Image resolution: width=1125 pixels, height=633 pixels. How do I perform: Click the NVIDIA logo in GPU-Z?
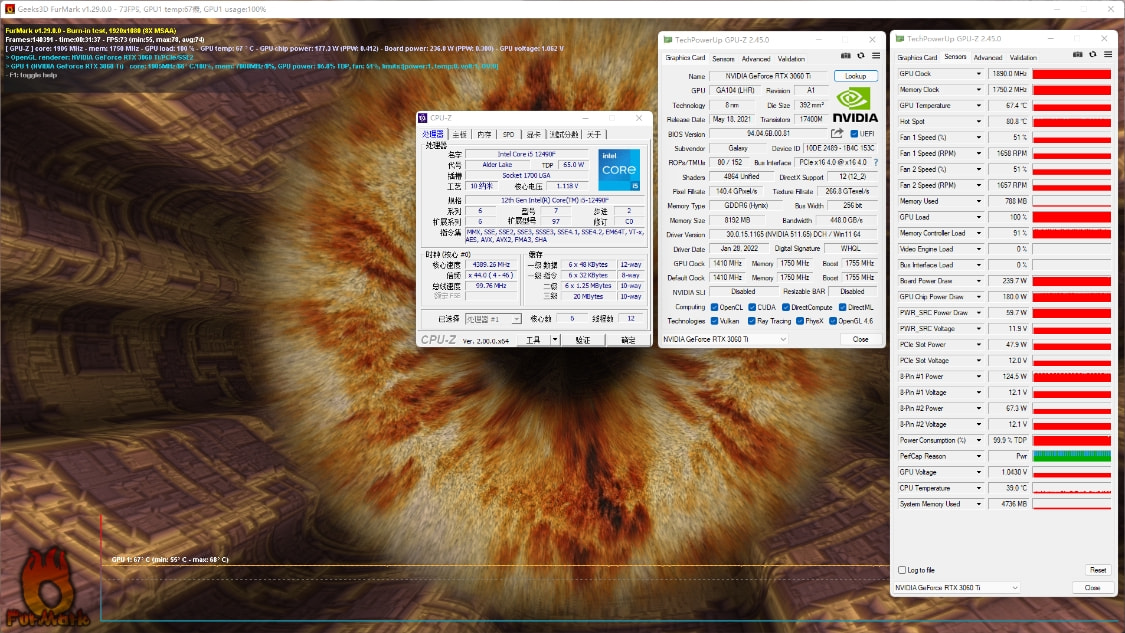(855, 104)
